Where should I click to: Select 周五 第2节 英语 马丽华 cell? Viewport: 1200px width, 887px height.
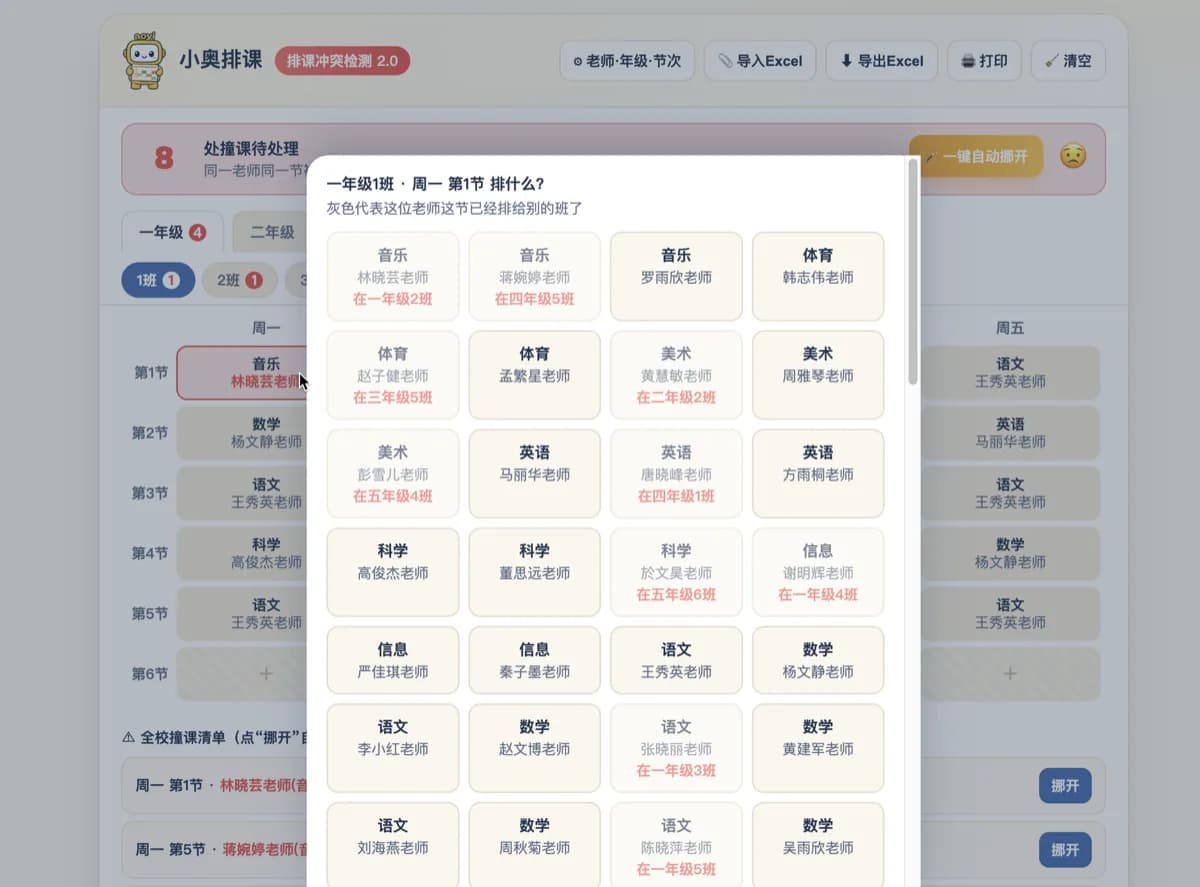pos(1010,433)
